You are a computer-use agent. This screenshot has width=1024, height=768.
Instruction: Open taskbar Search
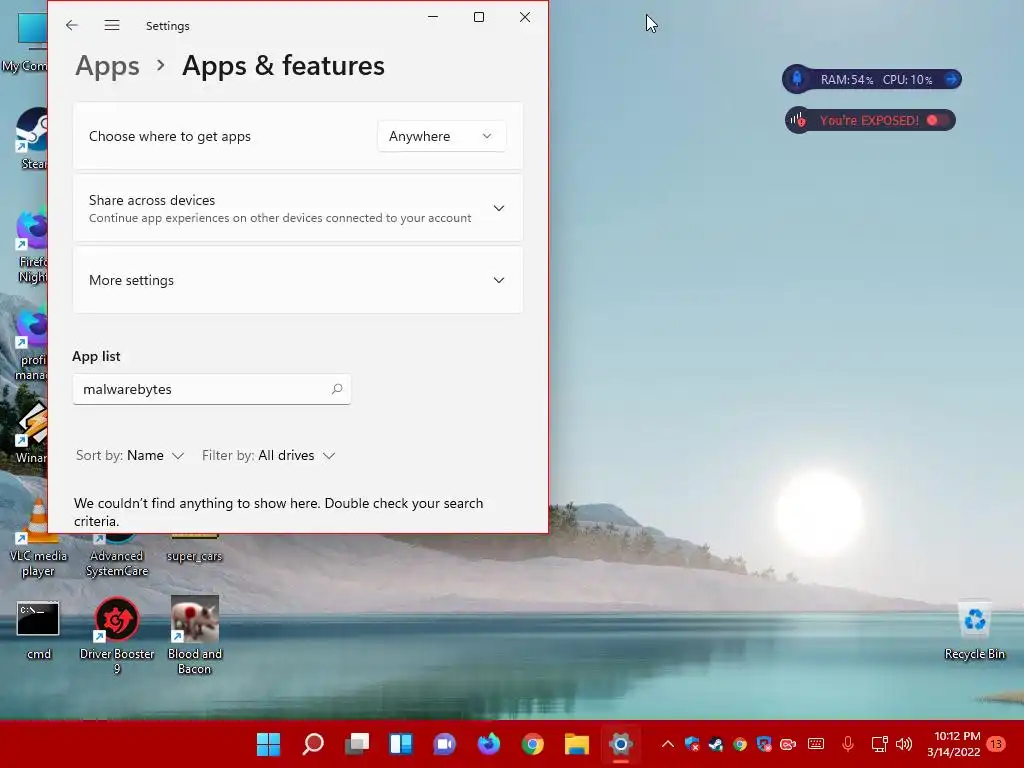313,744
